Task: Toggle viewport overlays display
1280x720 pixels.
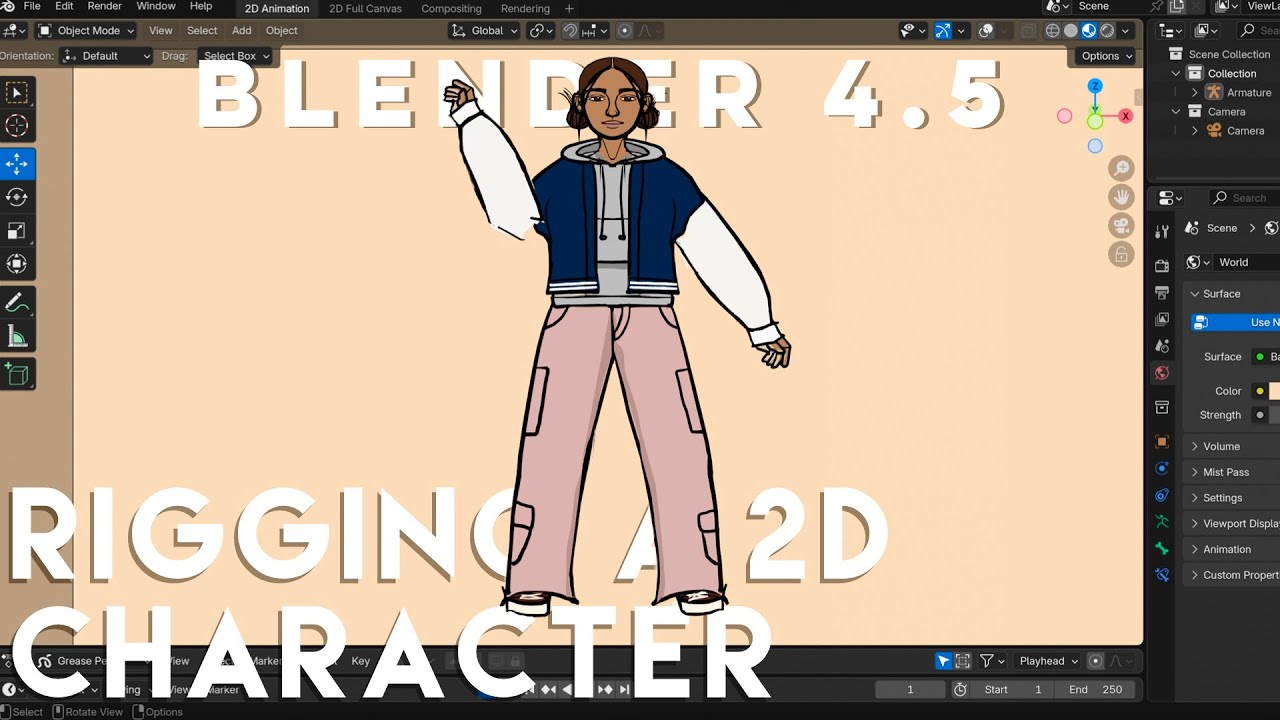Action: click(x=986, y=31)
